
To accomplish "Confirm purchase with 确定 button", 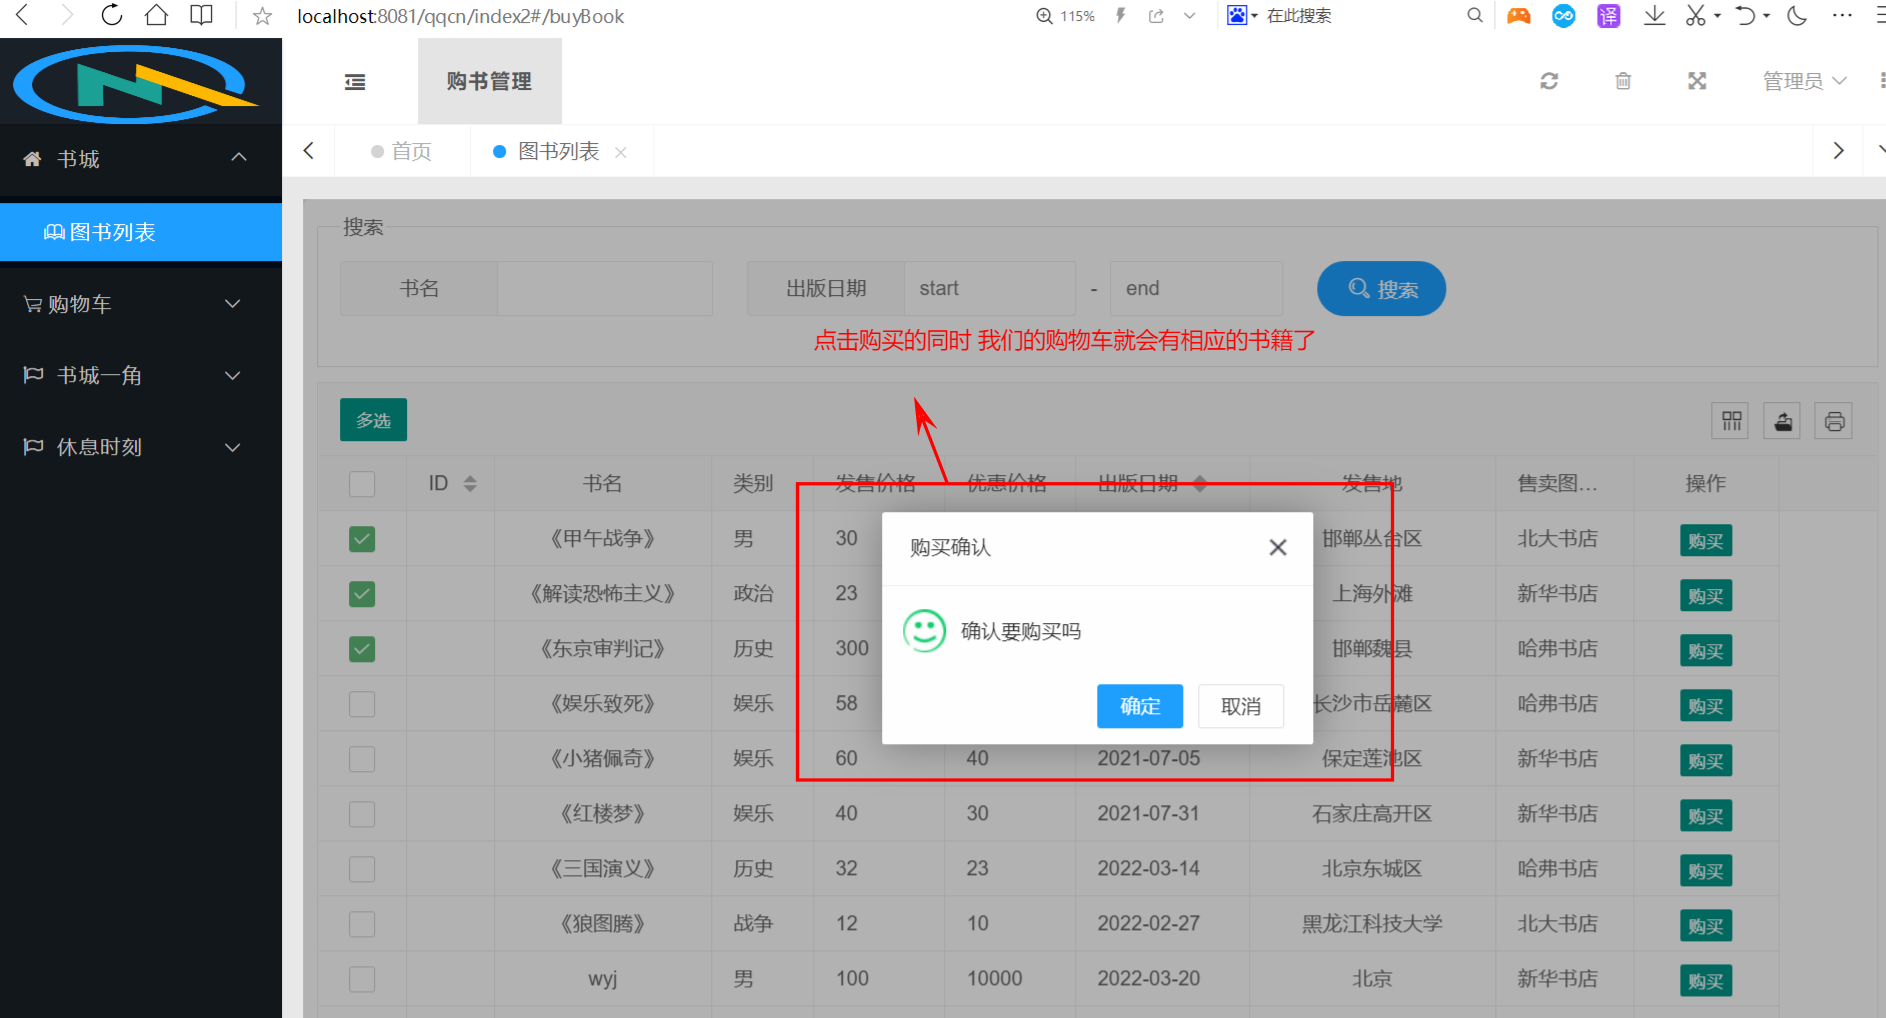I will coord(1140,706).
